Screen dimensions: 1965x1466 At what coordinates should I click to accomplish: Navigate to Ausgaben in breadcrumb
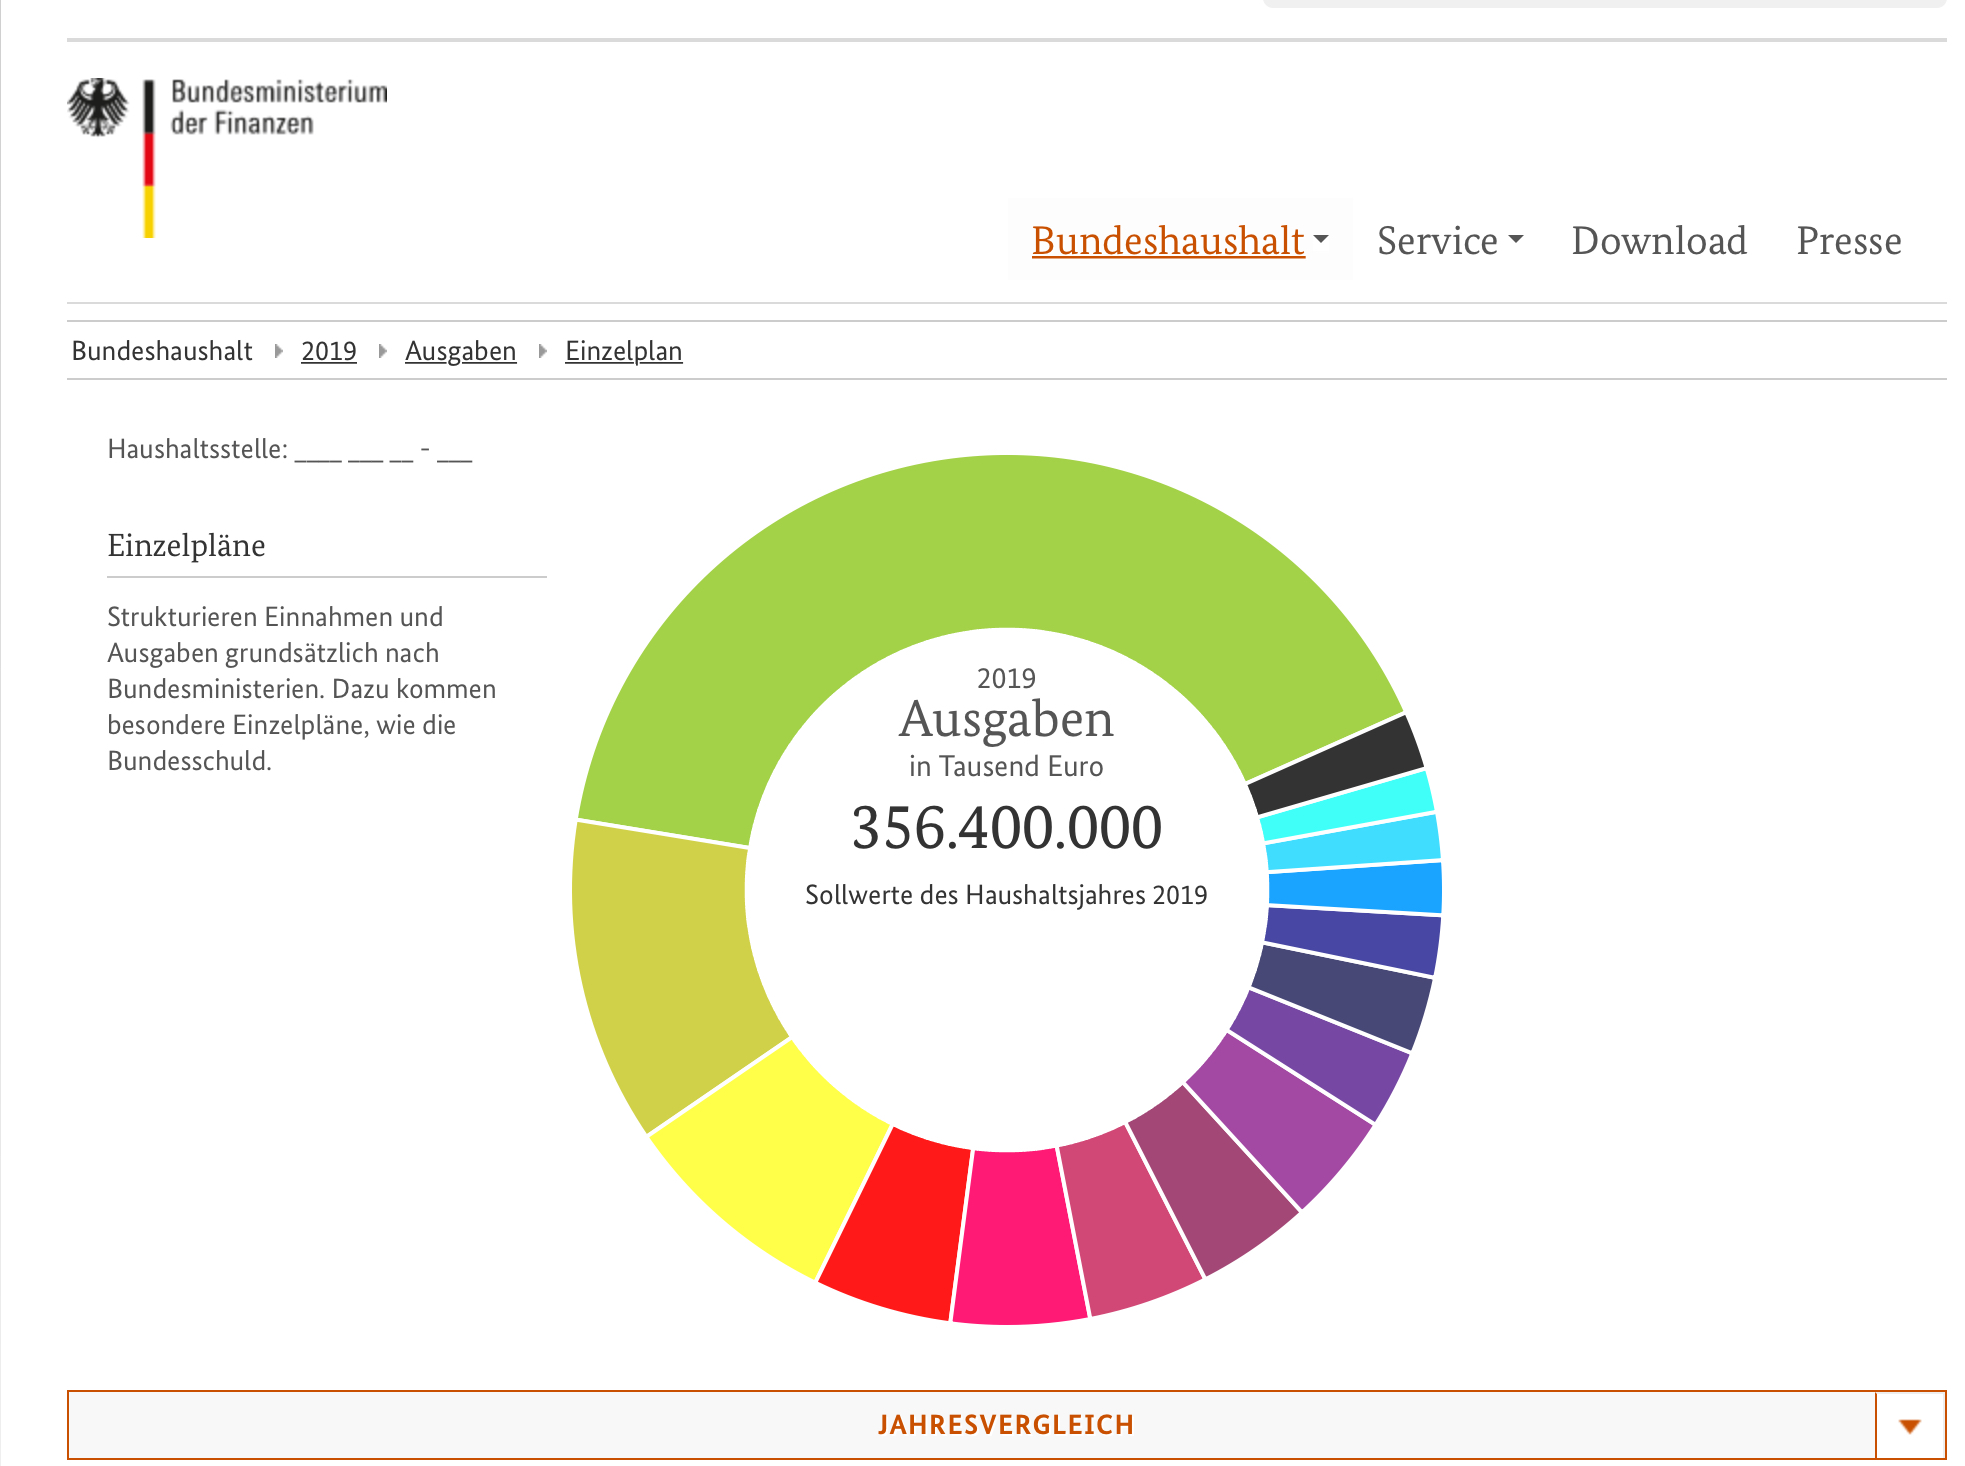tap(460, 351)
